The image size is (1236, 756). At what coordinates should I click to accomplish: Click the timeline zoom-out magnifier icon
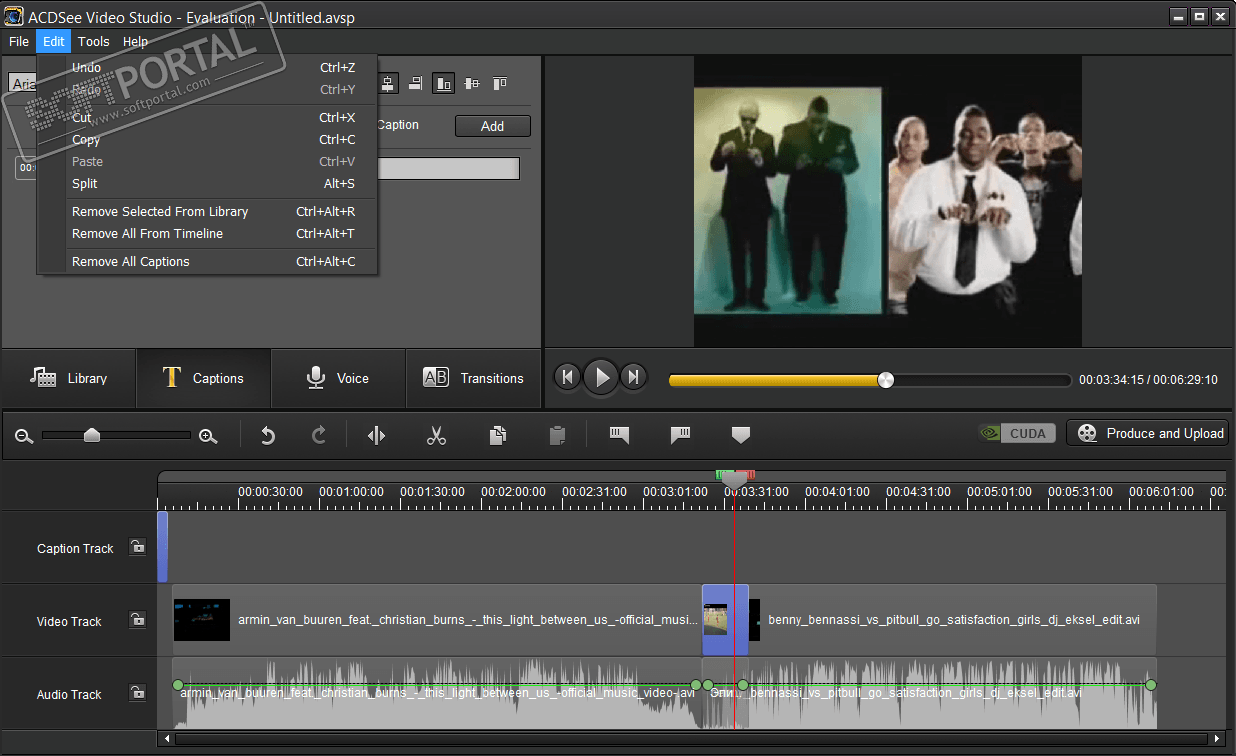click(x=24, y=436)
